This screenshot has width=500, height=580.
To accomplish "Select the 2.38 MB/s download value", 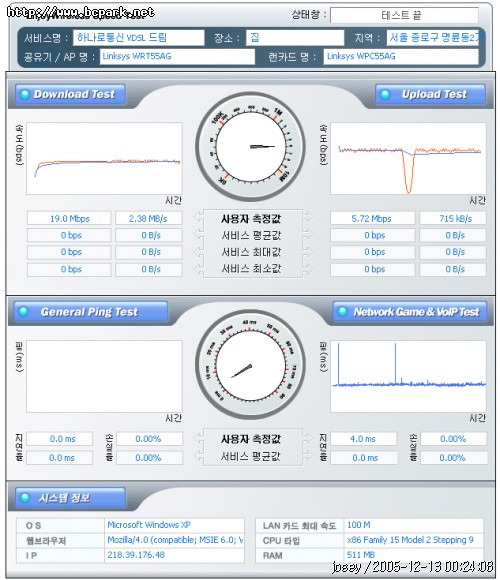I will click(149, 218).
